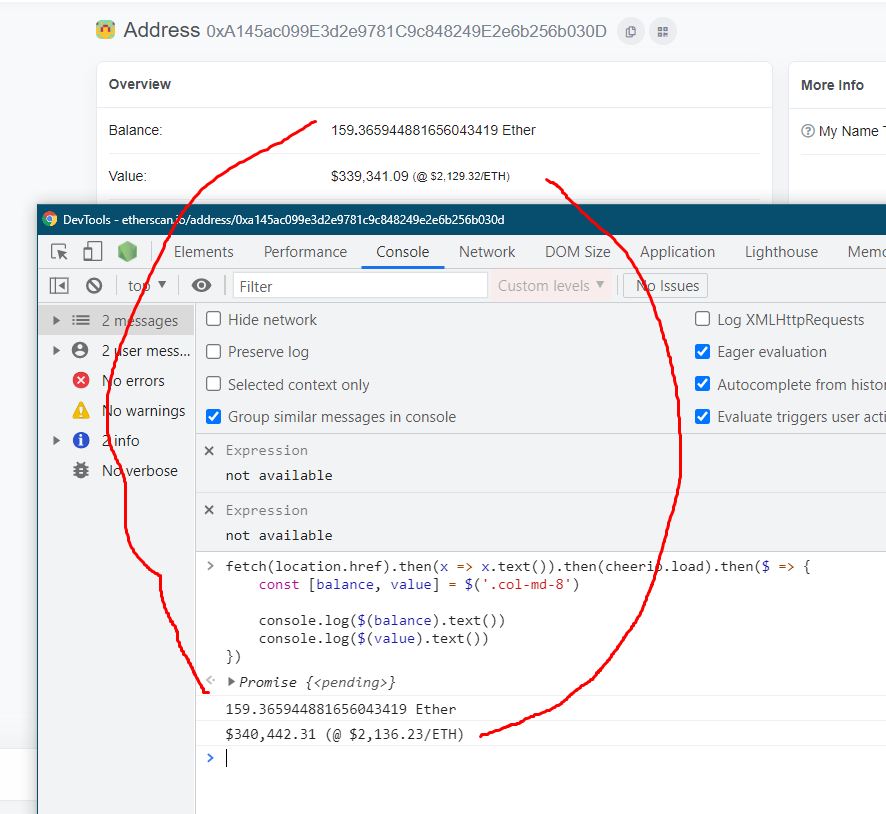Click the page Balance value text
The image size is (886, 814).
pyautogui.click(x=433, y=130)
